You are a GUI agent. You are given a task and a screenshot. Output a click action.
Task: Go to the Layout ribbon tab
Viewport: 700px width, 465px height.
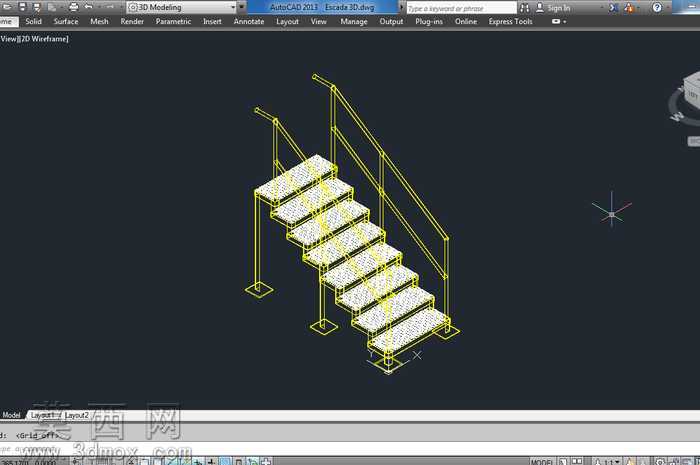click(x=288, y=21)
